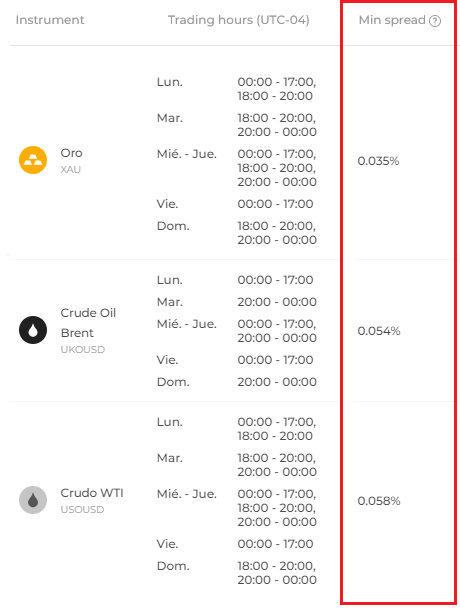
Task: Click the Trading hours (UTC-04) header
Action: coord(239,20)
